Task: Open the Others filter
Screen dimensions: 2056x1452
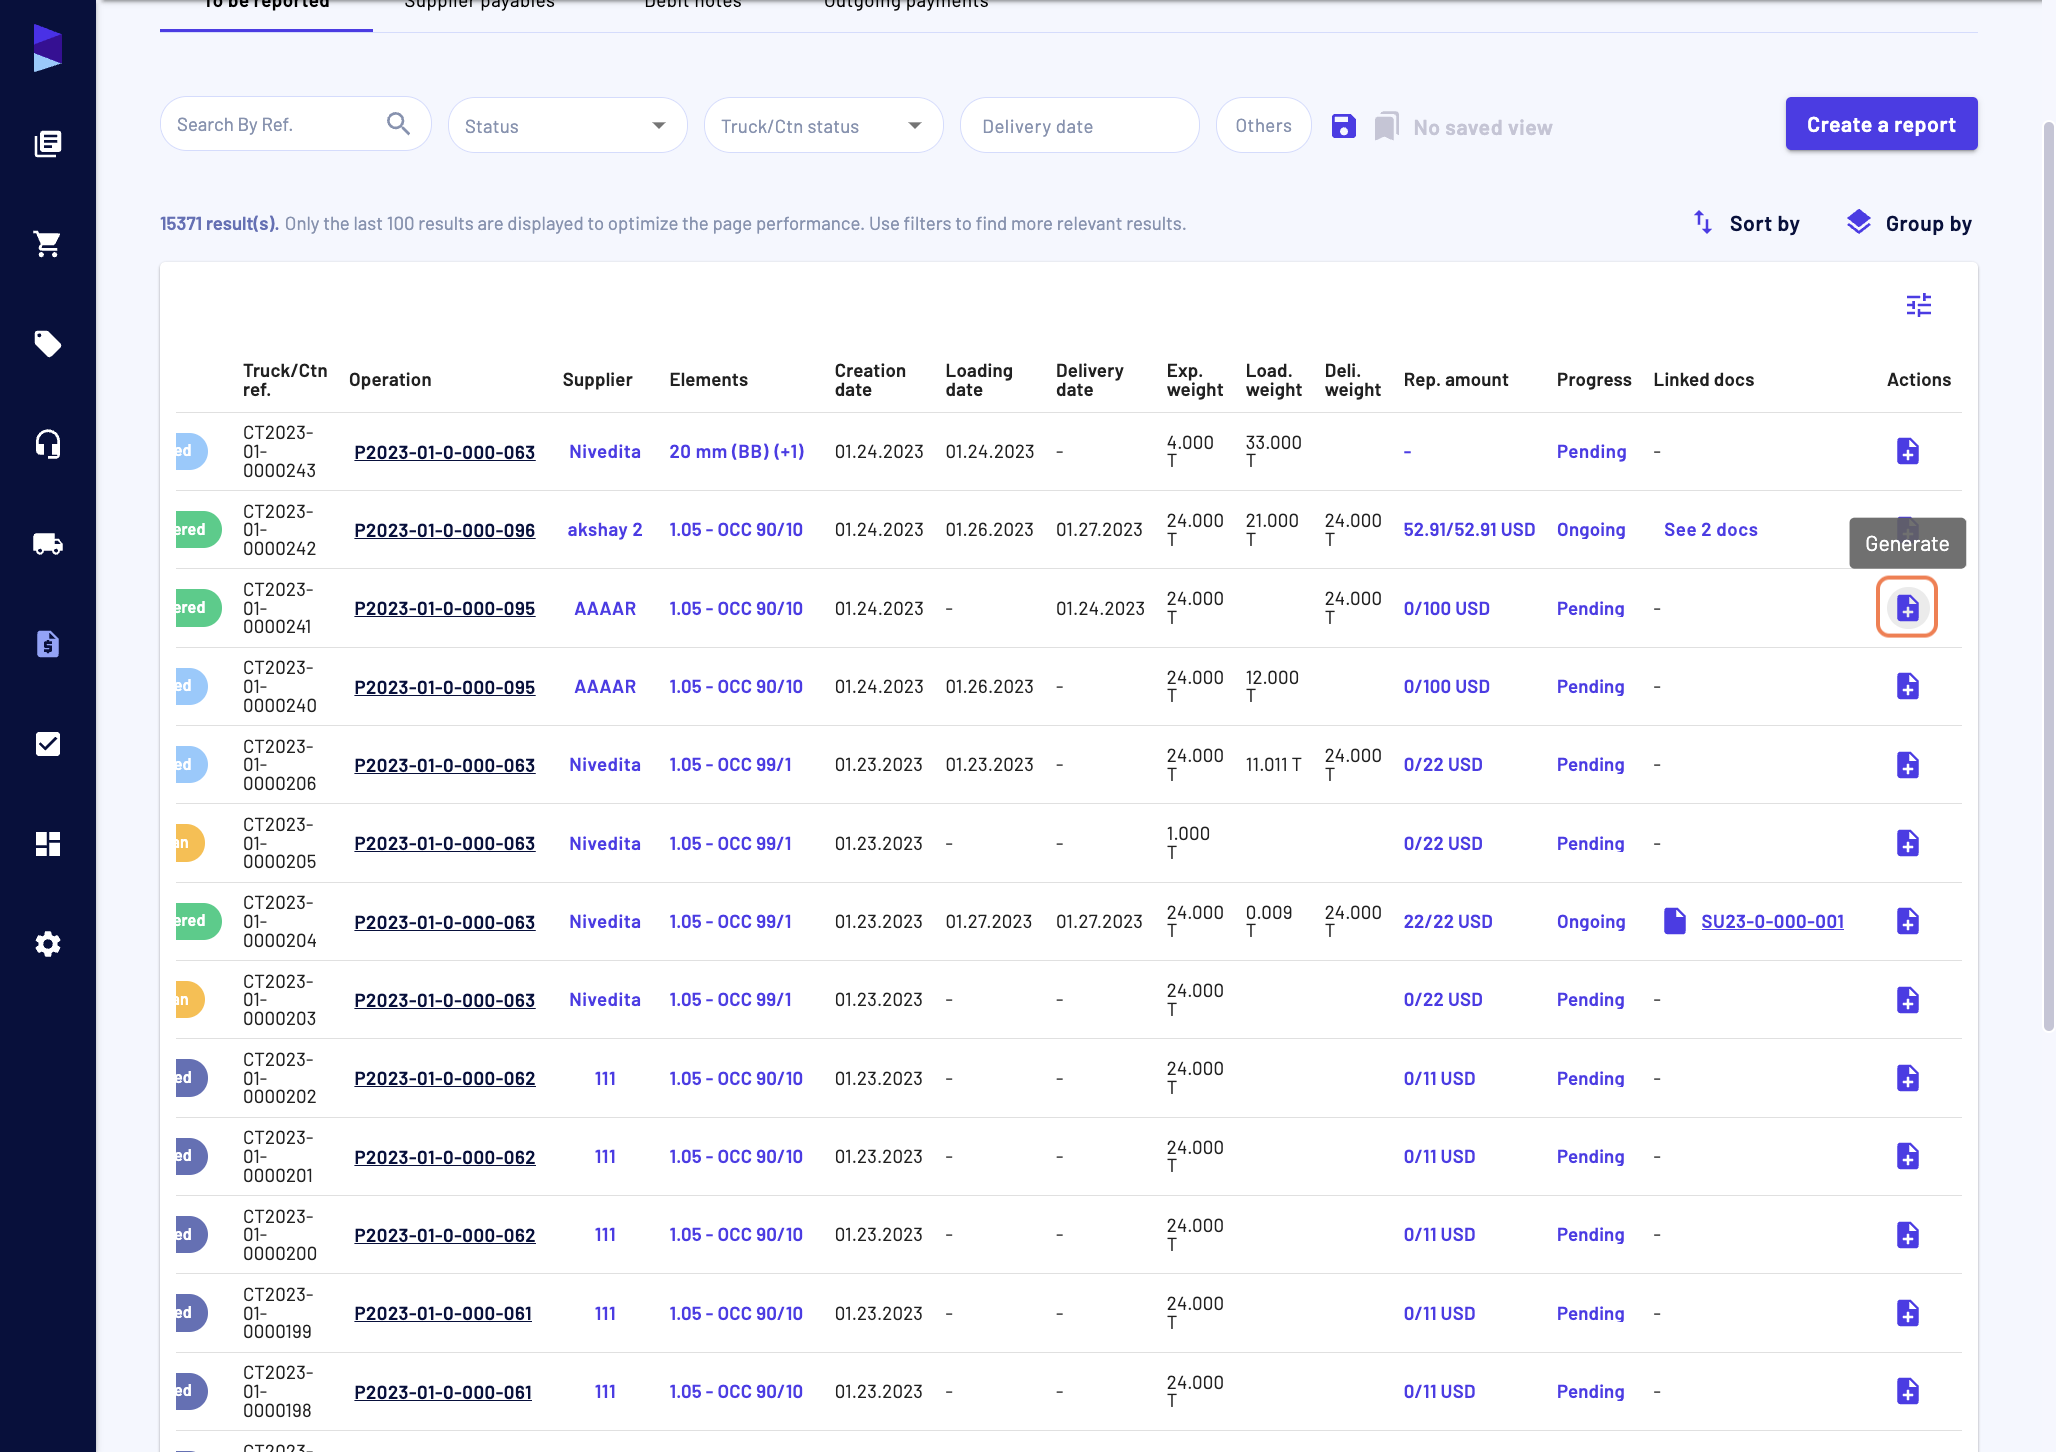Action: point(1263,125)
